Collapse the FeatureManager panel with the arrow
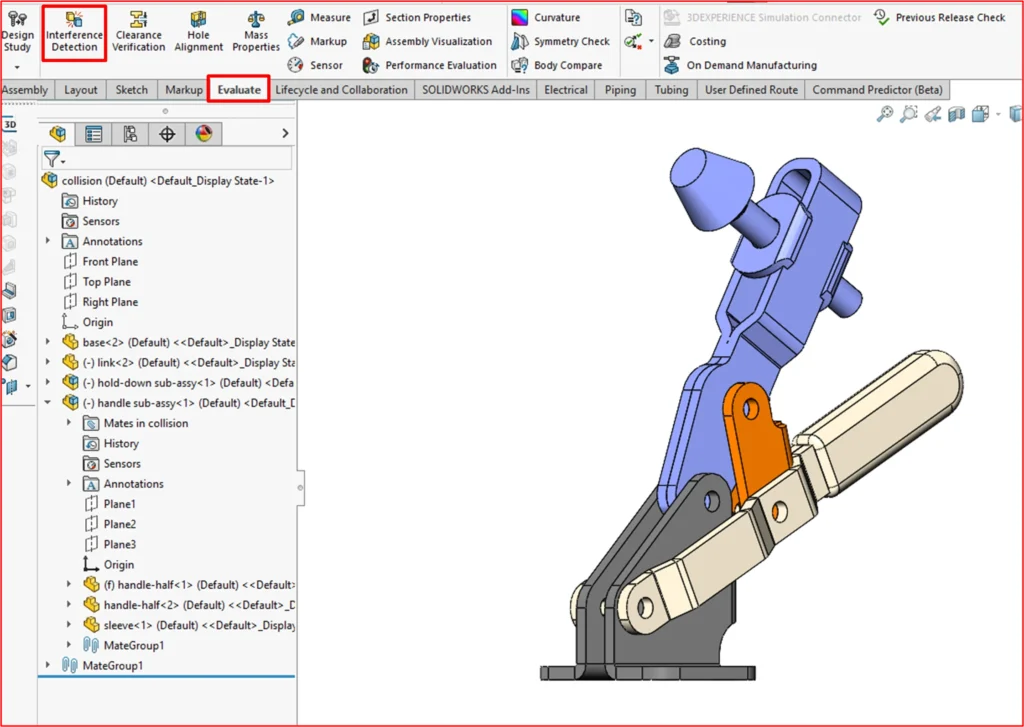 point(285,132)
